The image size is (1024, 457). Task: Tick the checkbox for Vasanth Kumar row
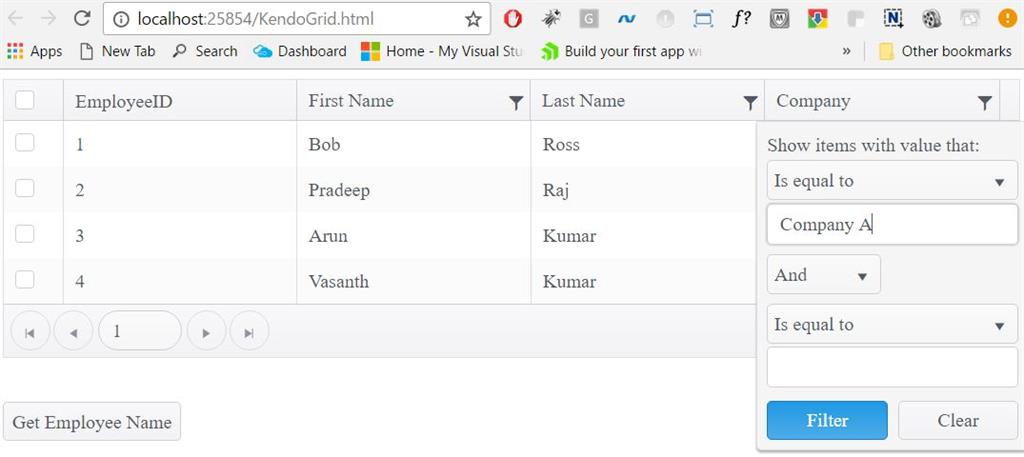25,279
